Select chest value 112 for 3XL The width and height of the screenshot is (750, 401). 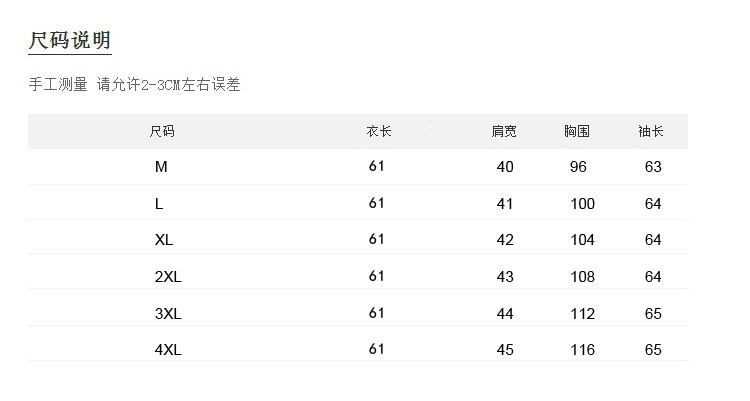pos(582,314)
